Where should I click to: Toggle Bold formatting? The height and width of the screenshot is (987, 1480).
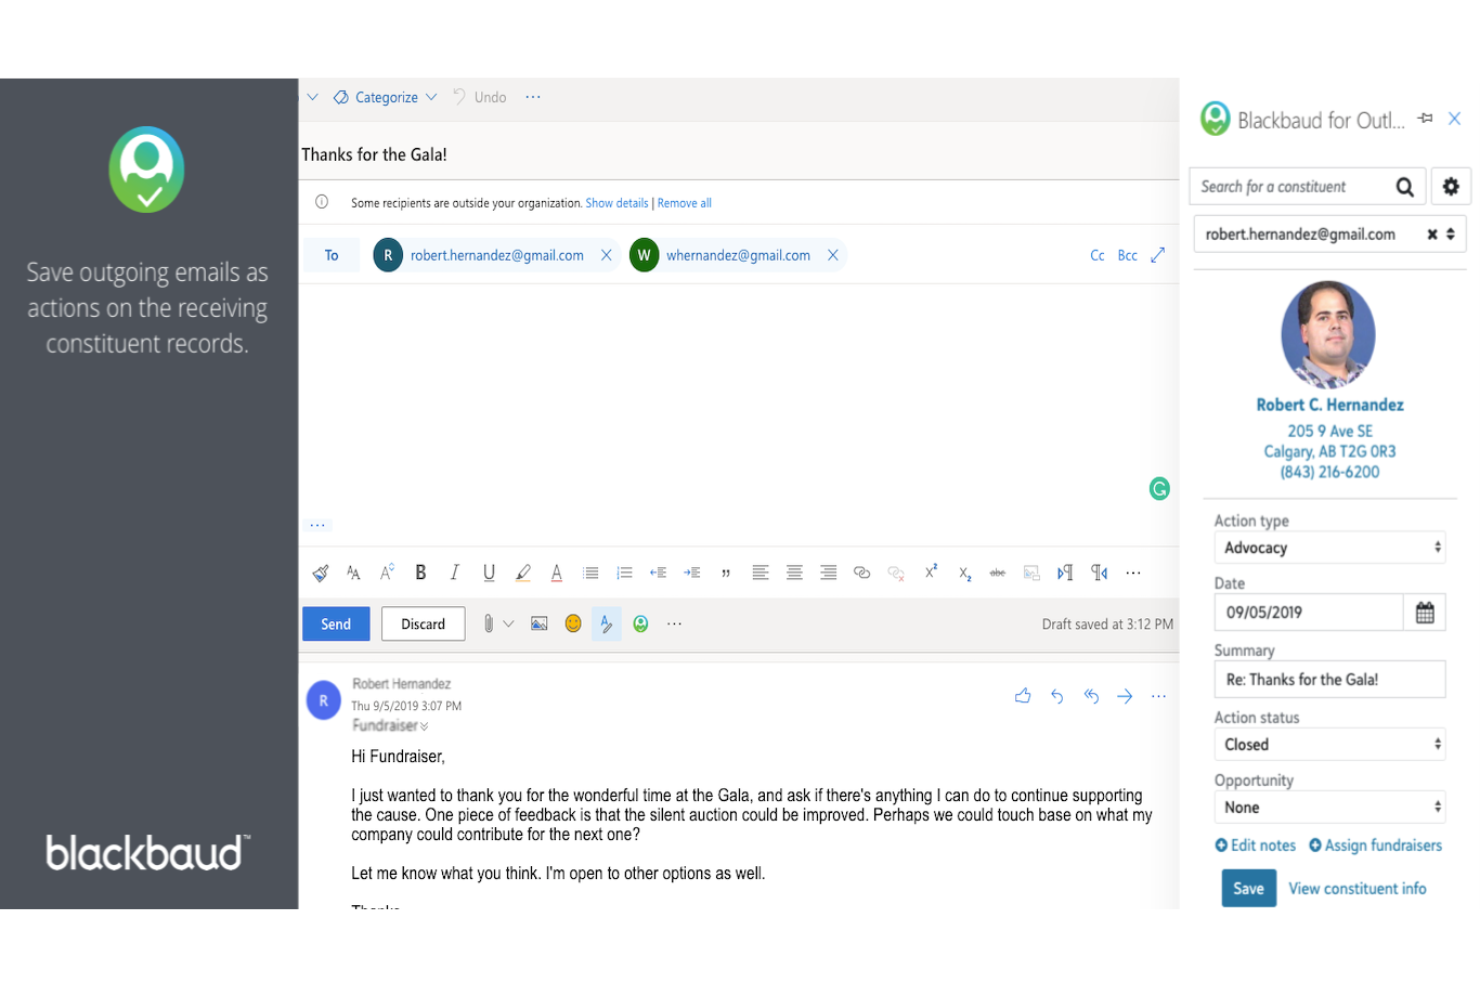pyautogui.click(x=421, y=572)
